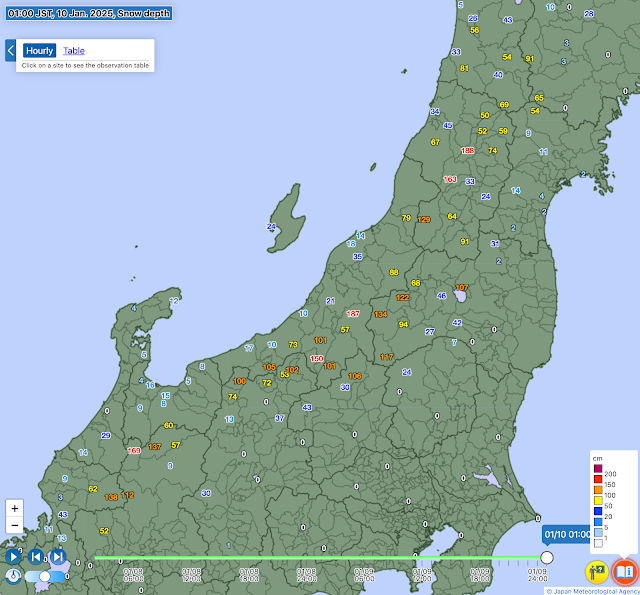Select the Hourly tab
This screenshot has height=595, width=640.
click(x=40, y=50)
